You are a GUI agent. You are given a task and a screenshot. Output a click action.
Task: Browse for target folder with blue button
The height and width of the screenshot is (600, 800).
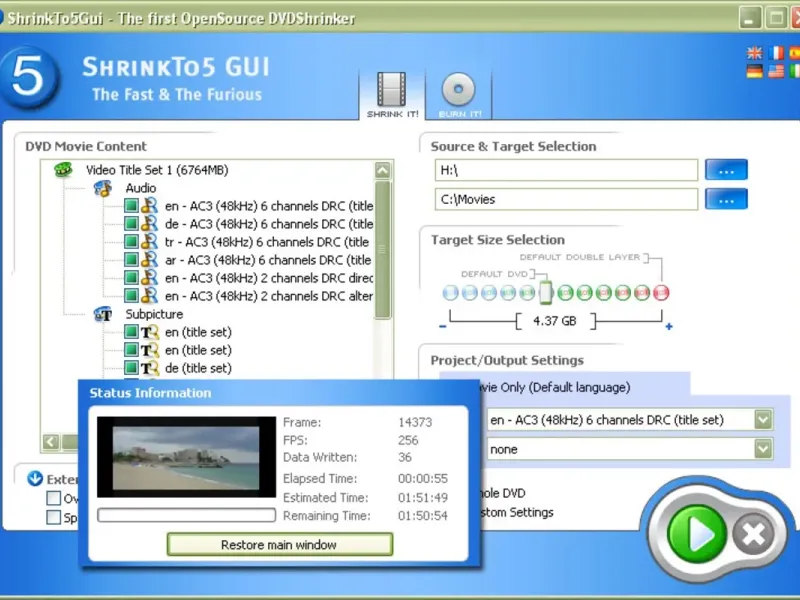(x=726, y=199)
